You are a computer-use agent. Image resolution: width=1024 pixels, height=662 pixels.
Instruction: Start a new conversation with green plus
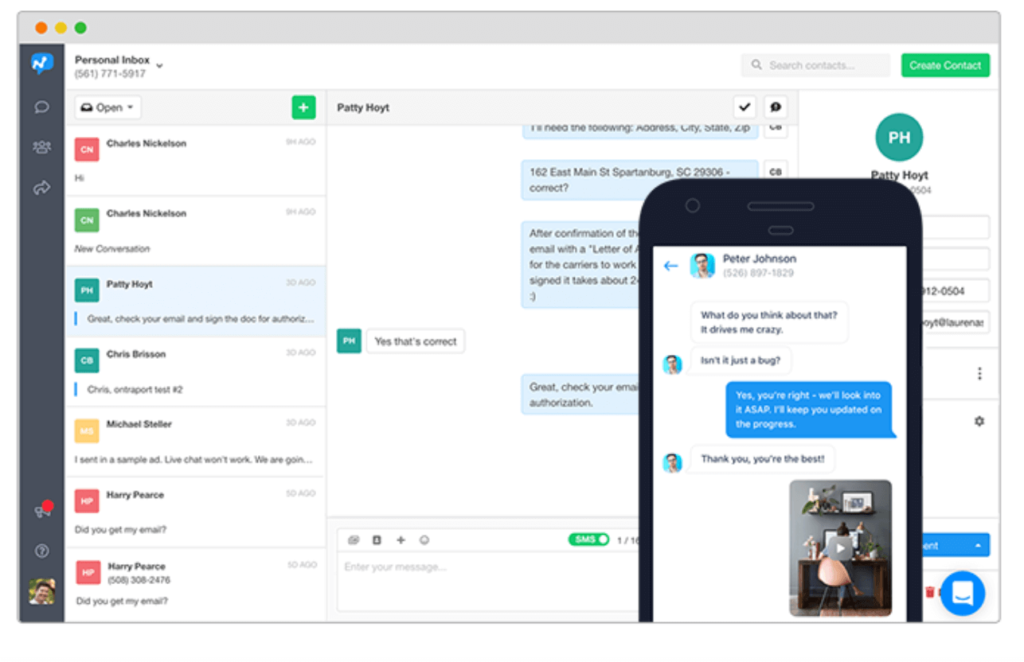tap(303, 107)
